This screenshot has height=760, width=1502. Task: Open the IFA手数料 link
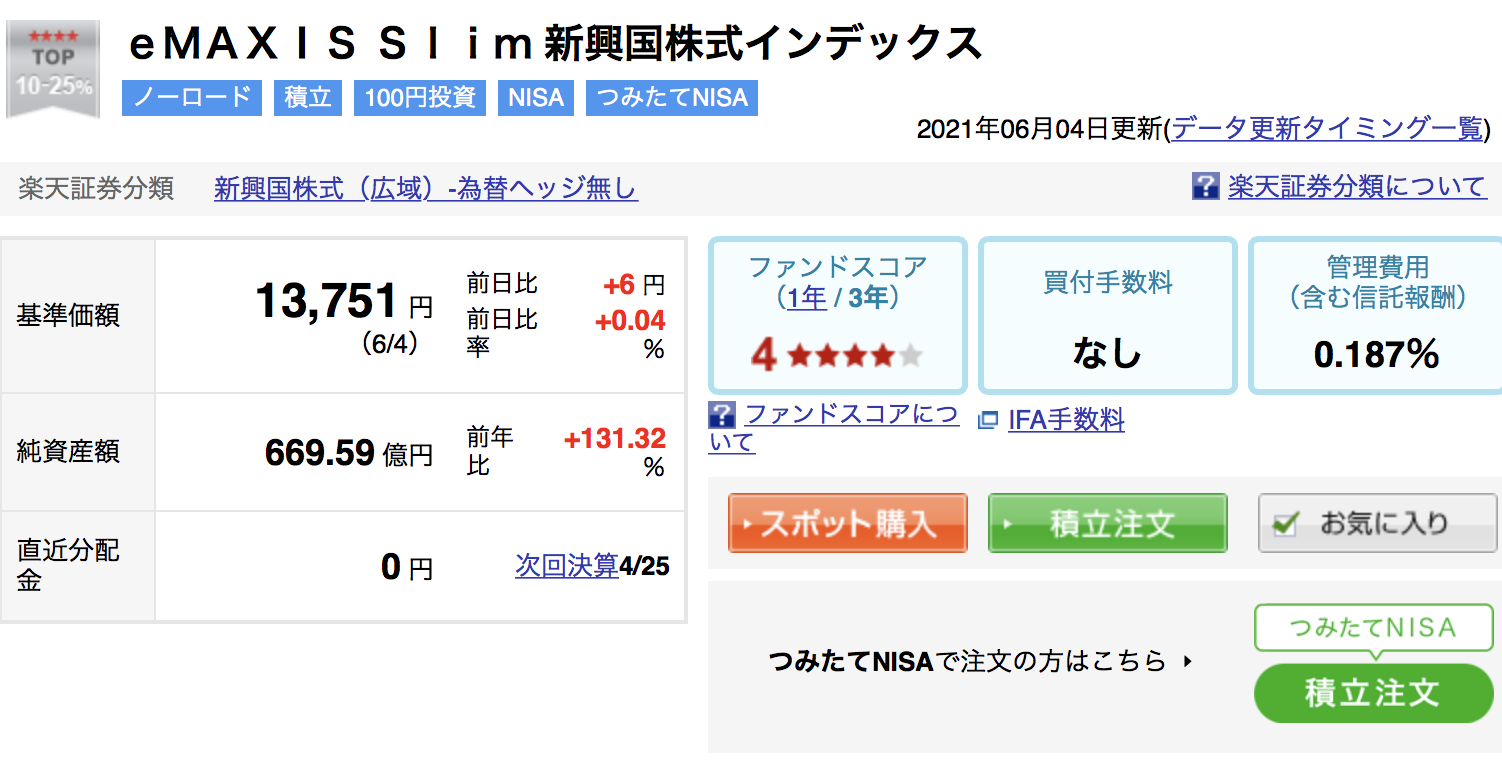click(1066, 419)
